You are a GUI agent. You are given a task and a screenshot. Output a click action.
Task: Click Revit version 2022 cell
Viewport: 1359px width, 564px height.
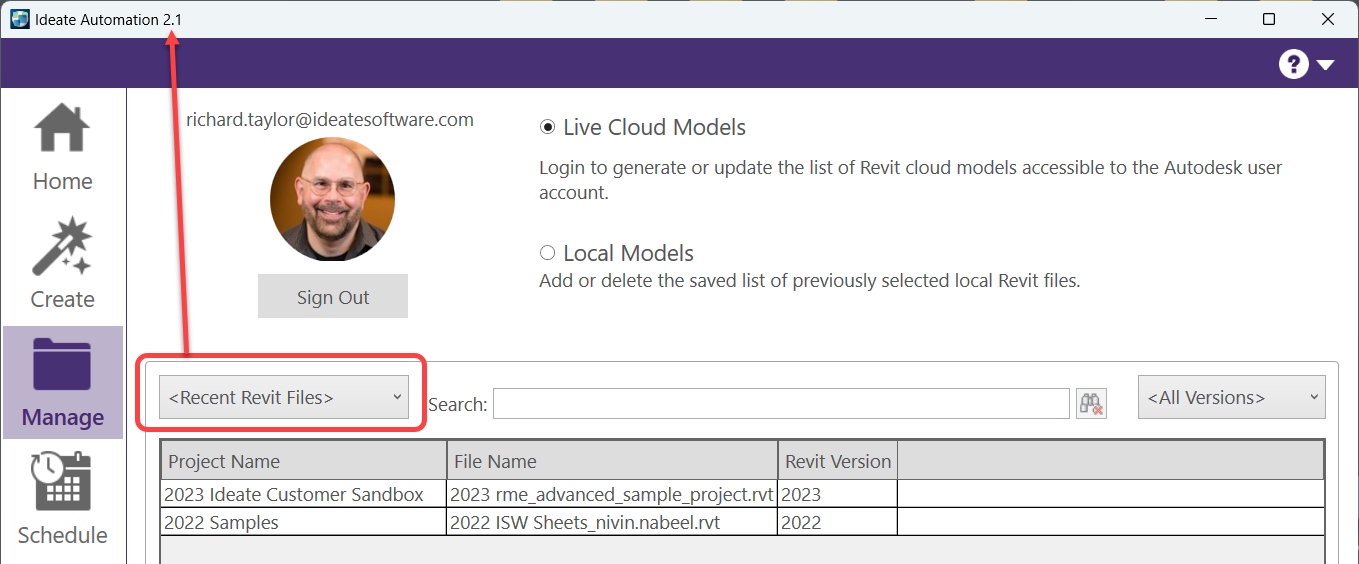[x=837, y=522]
